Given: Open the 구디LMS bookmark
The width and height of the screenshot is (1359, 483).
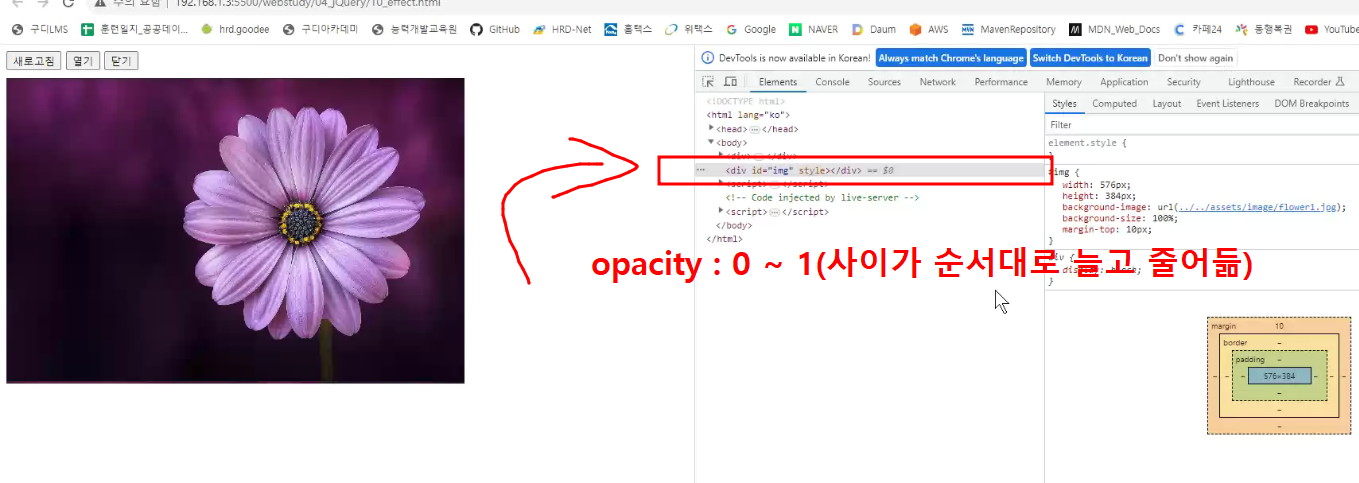Looking at the screenshot, I should 39,29.
